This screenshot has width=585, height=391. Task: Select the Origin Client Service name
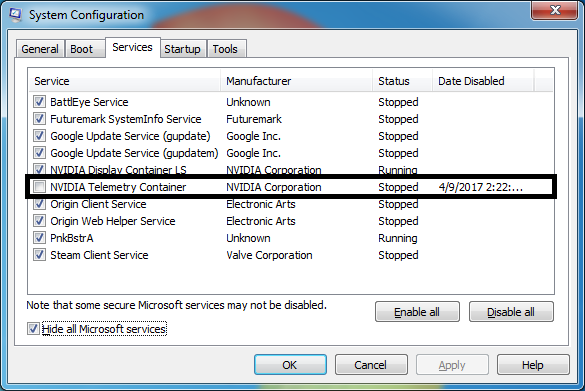[x=98, y=204]
